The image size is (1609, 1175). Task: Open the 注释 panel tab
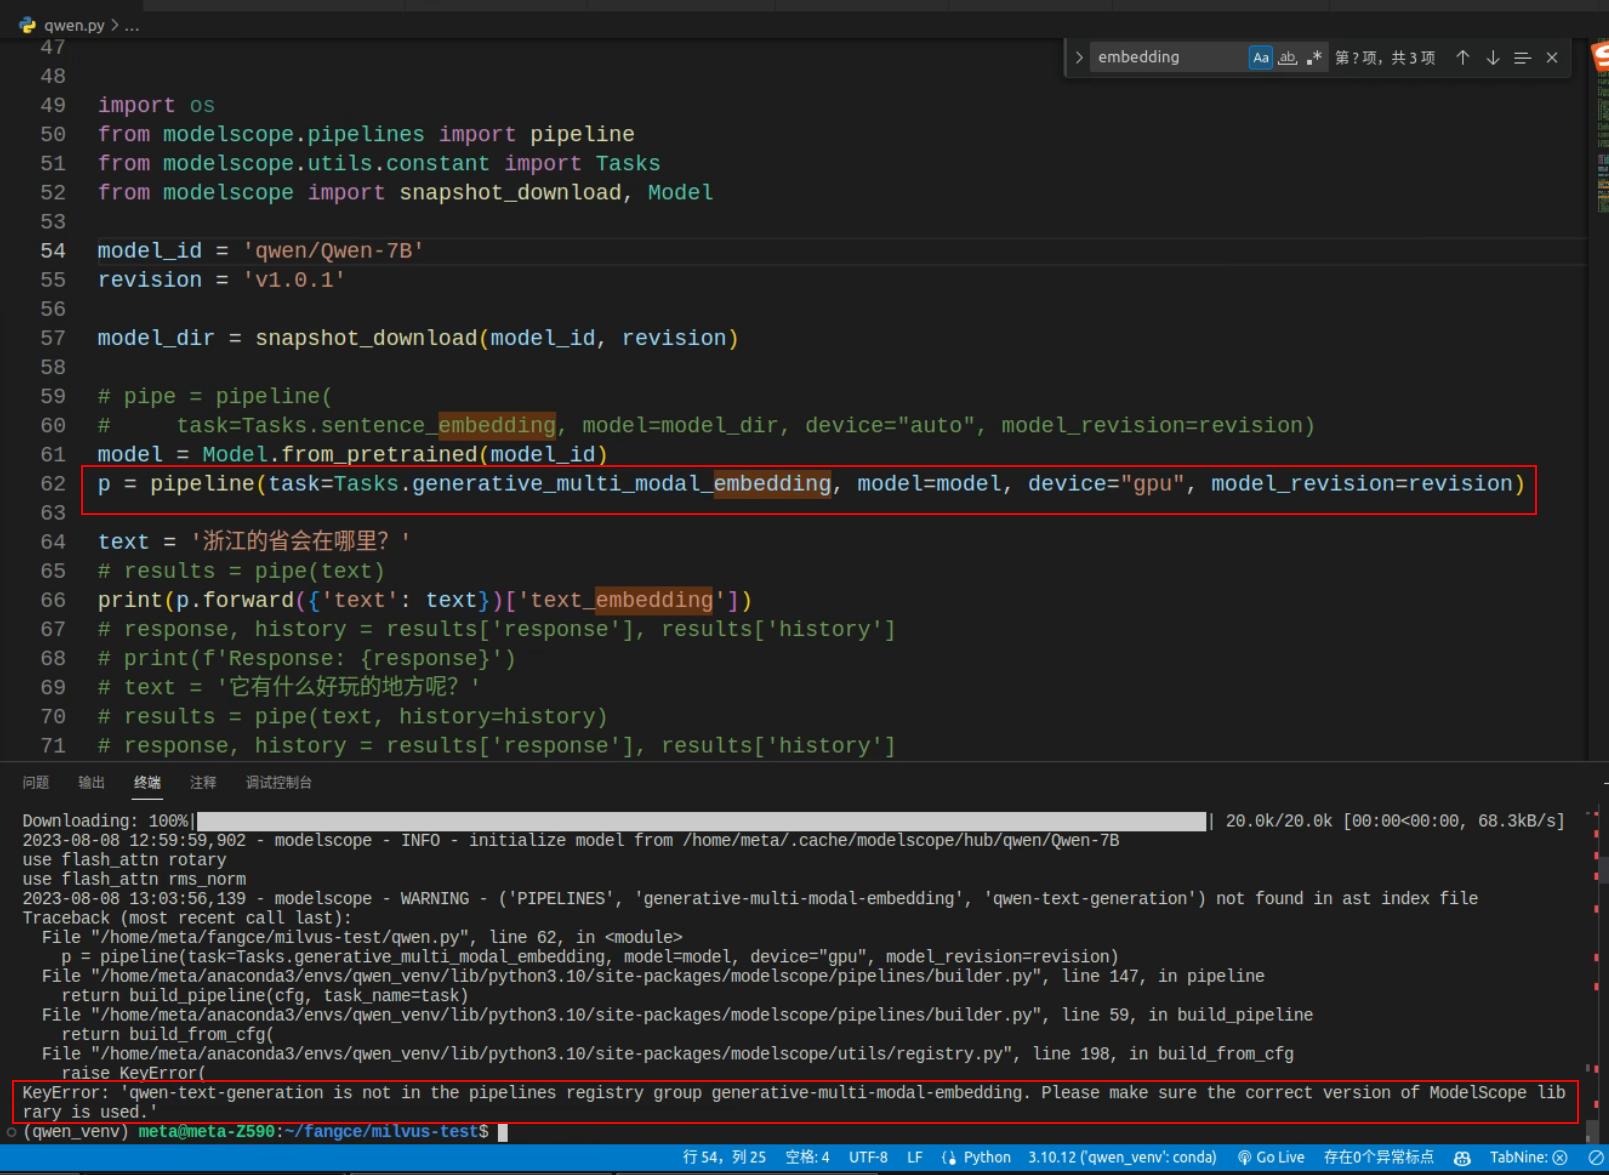(203, 782)
